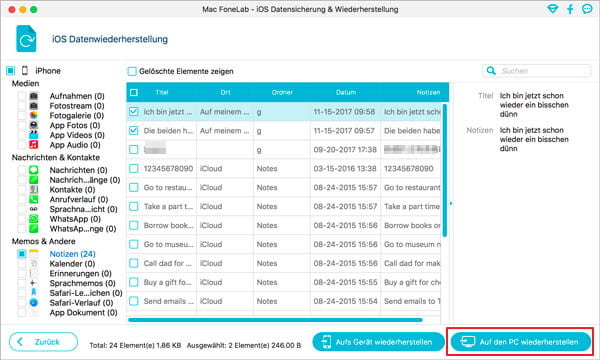Click Auf den PC wiederherstellen button

pos(521,342)
